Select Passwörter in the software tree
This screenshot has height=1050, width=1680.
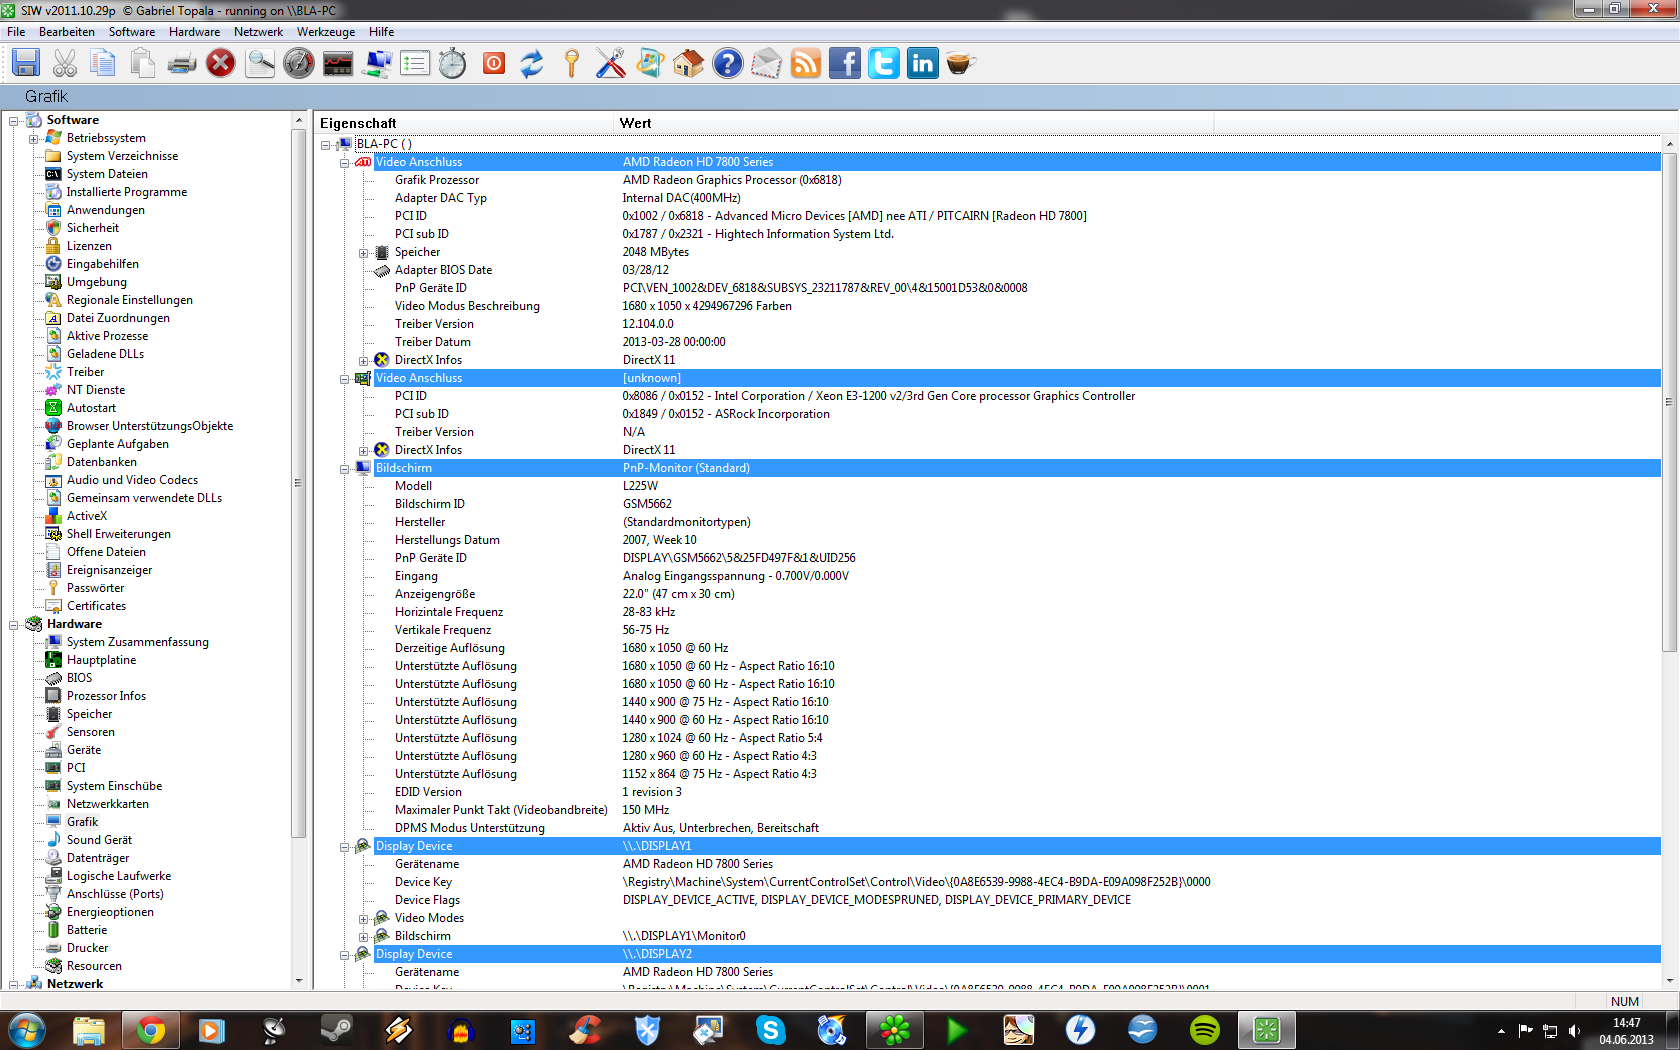click(95, 588)
